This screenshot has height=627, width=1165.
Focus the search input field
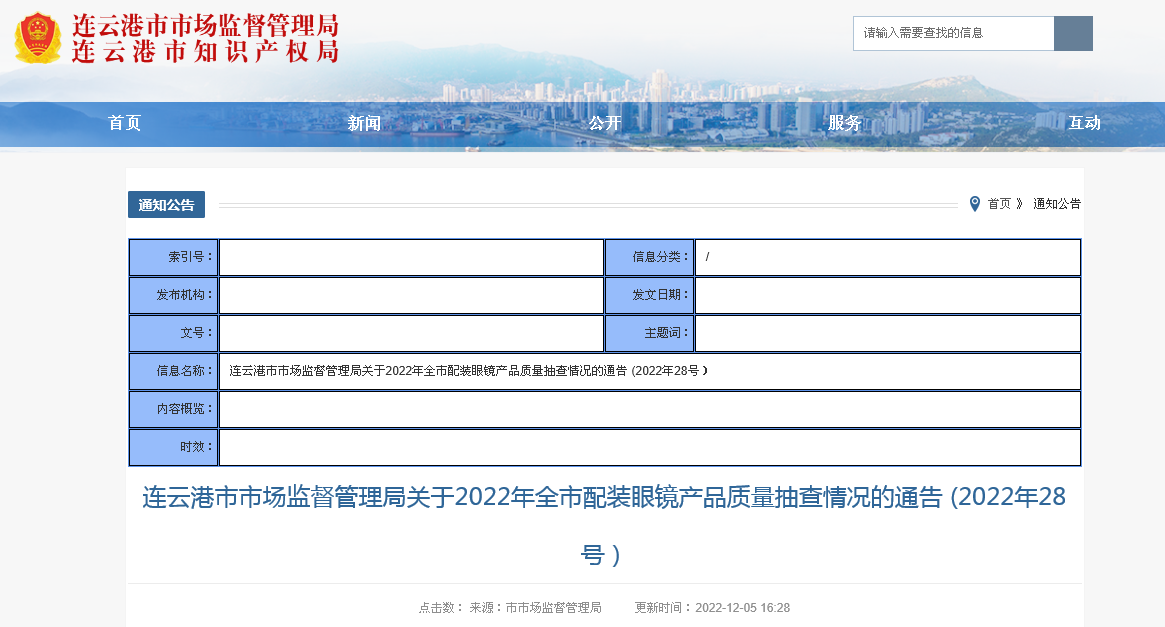coord(953,33)
